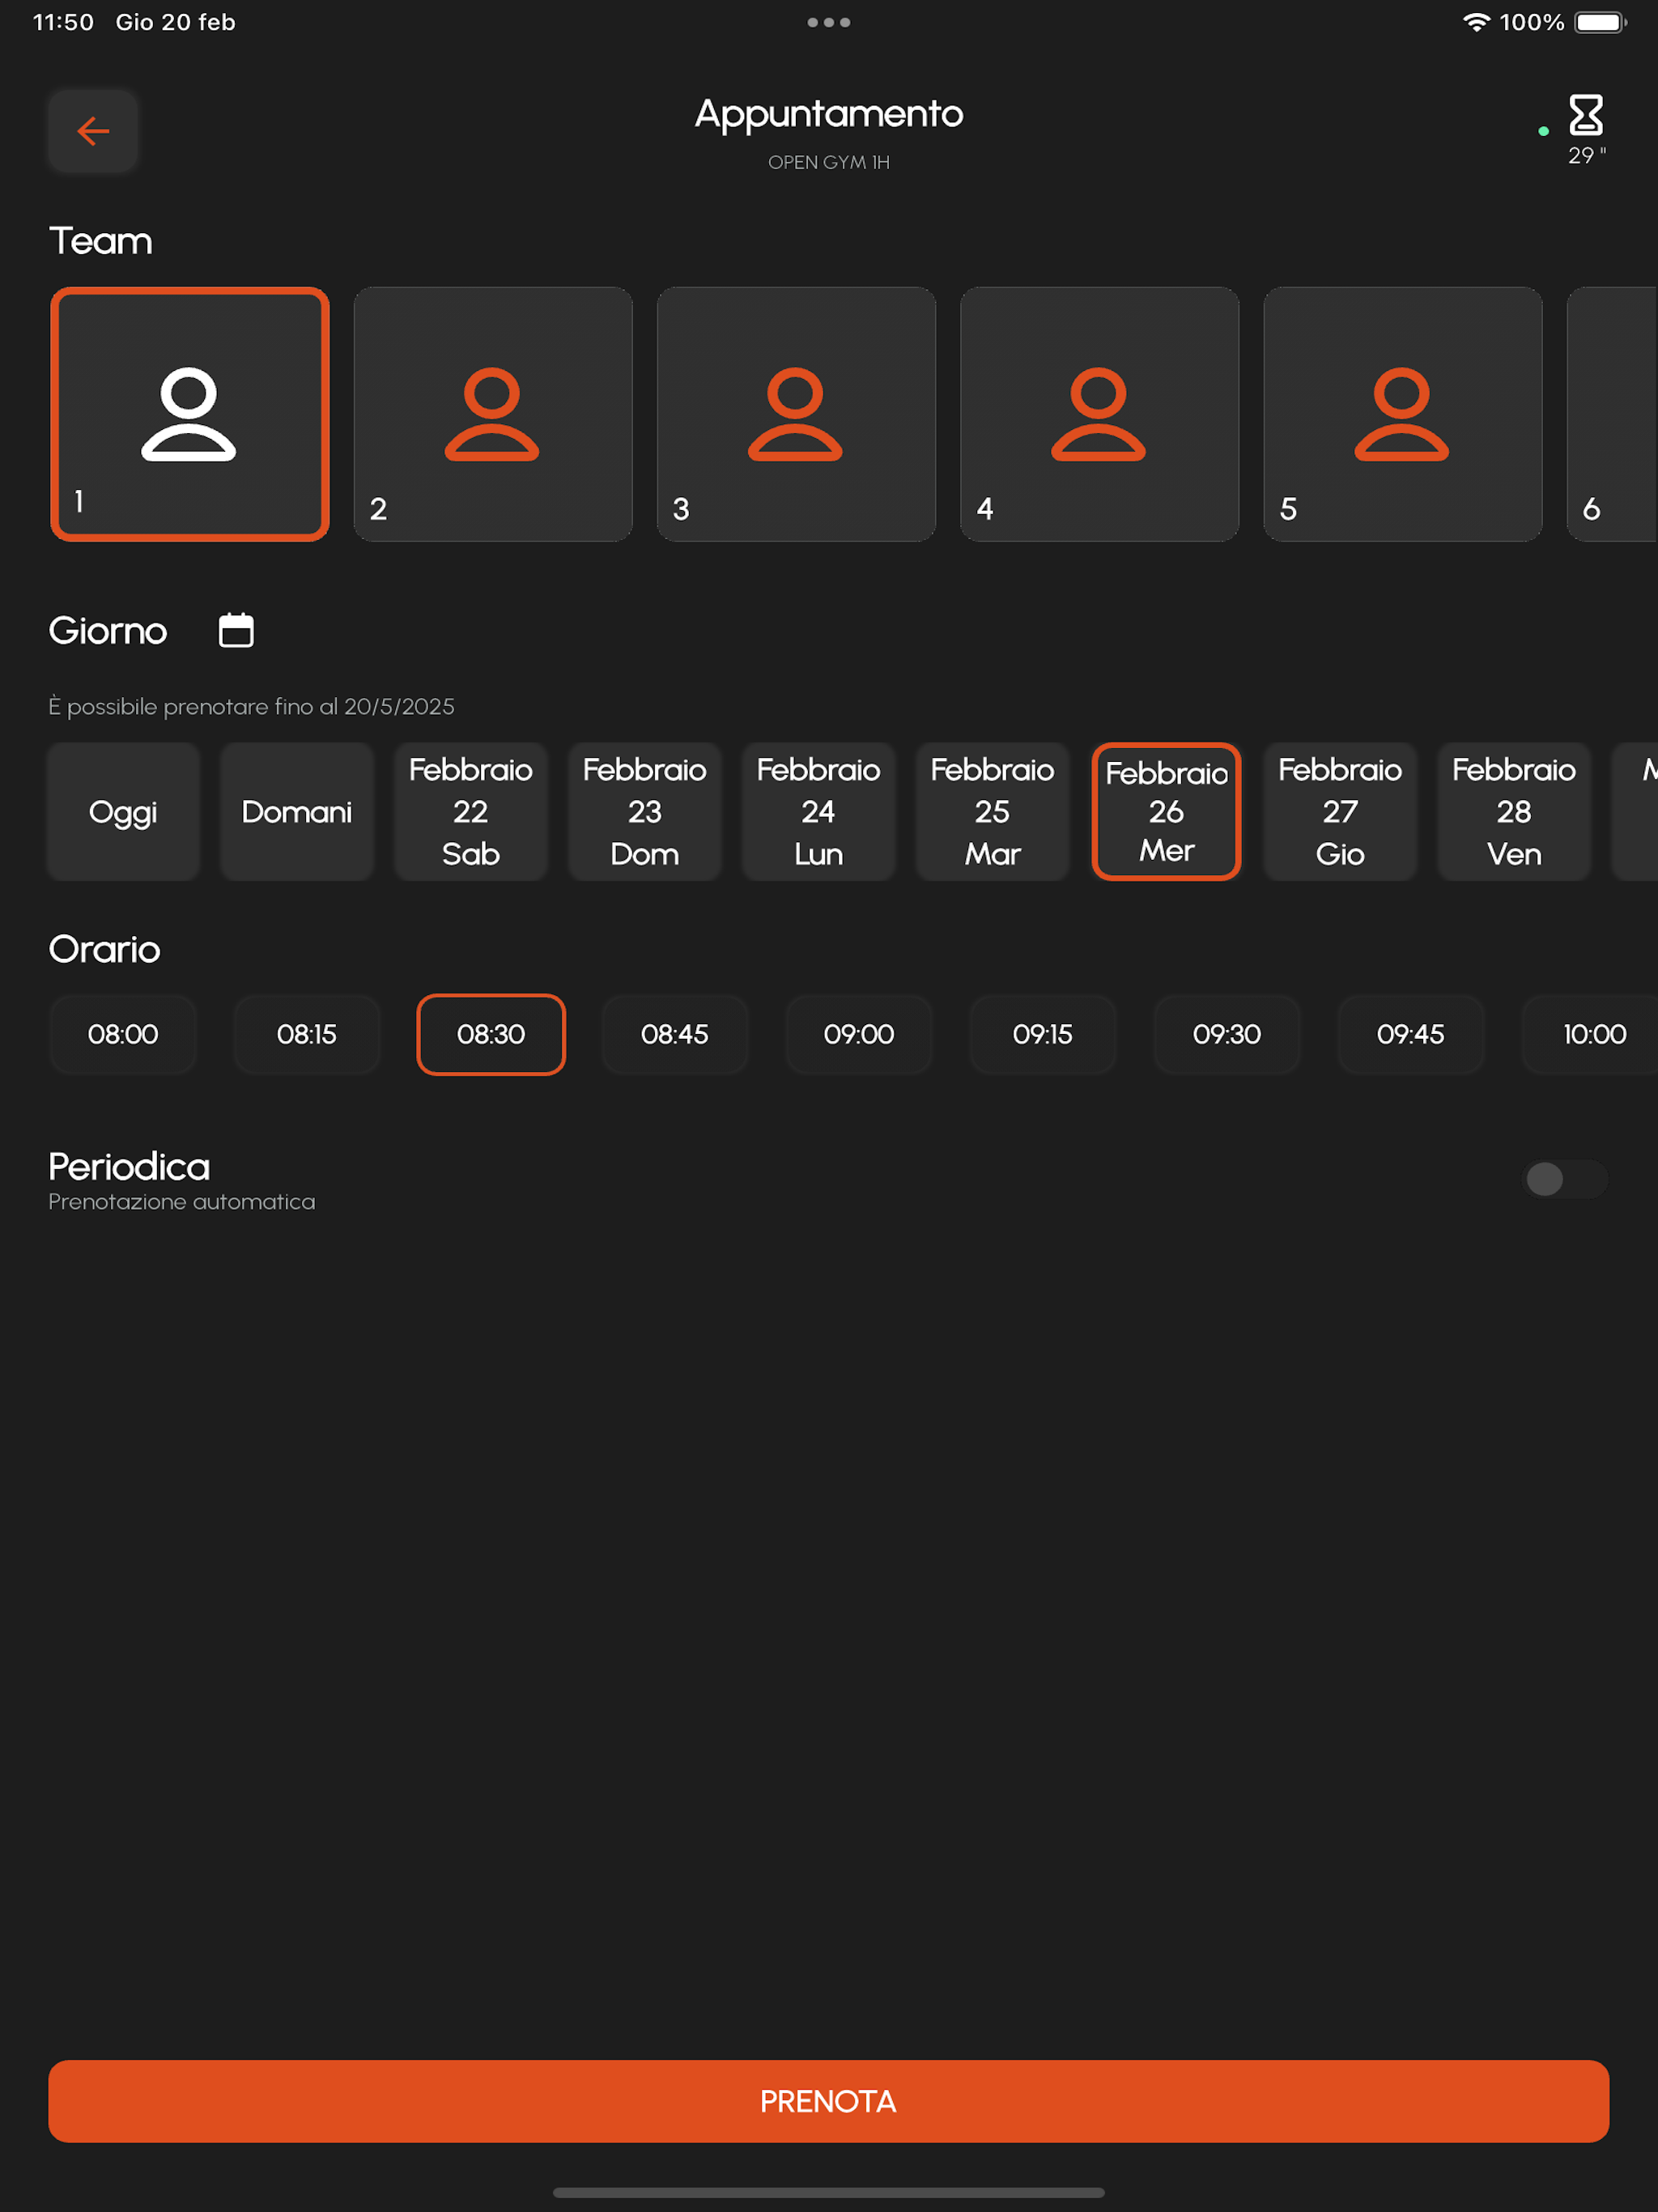Image resolution: width=1658 pixels, height=2212 pixels.
Task: Confirm booking with the PRENOTA button
Action: point(829,2101)
